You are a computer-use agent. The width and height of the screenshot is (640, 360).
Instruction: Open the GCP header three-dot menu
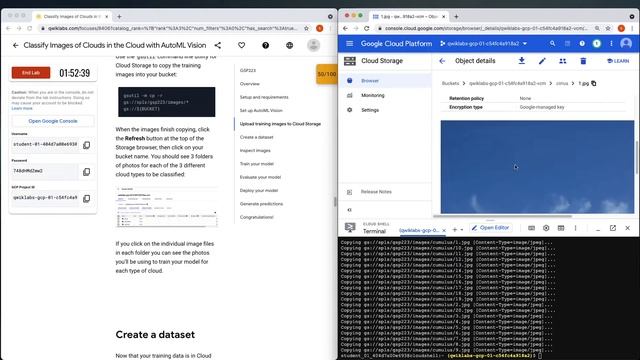click(611, 43)
